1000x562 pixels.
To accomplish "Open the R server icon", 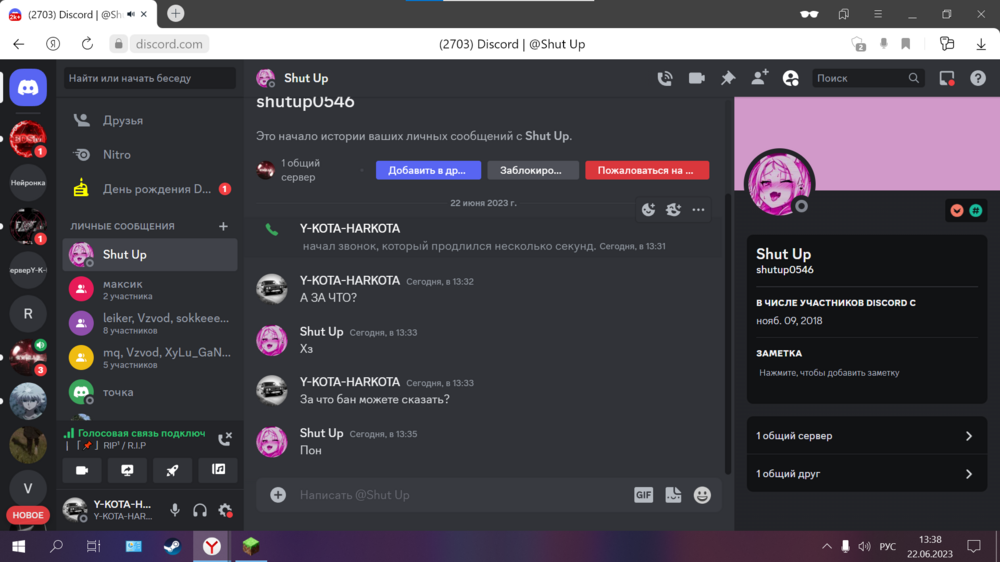I will 28,314.
